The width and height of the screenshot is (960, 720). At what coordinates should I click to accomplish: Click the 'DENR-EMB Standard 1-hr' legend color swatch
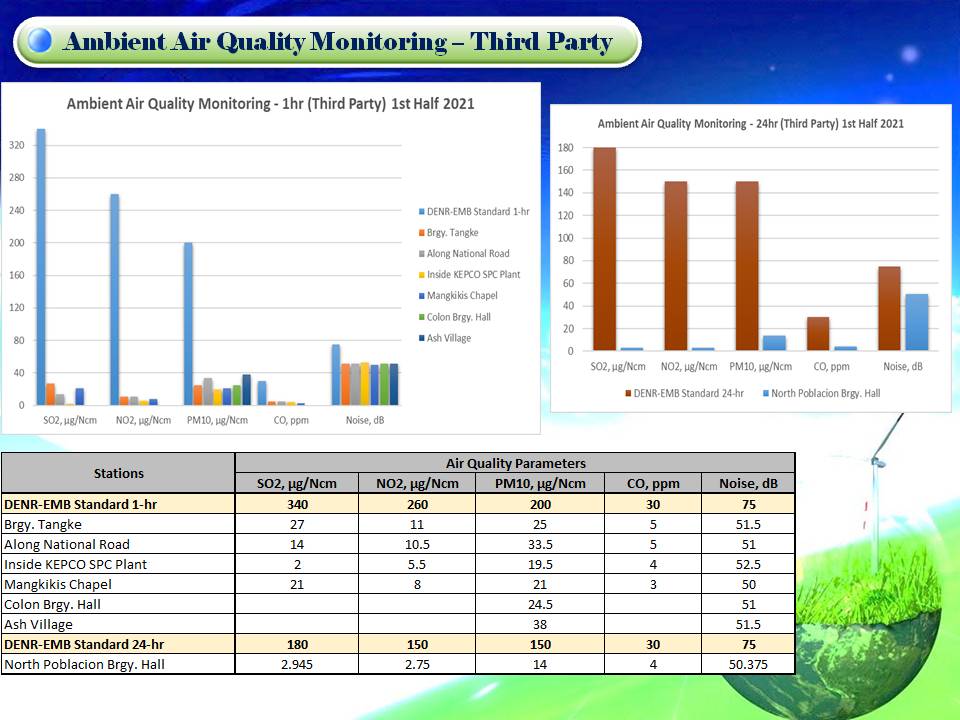click(x=421, y=212)
